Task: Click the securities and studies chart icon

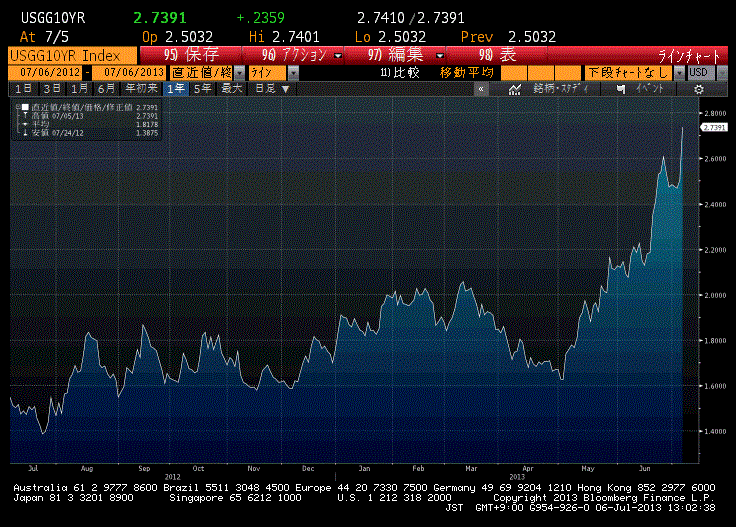Action: (515, 89)
